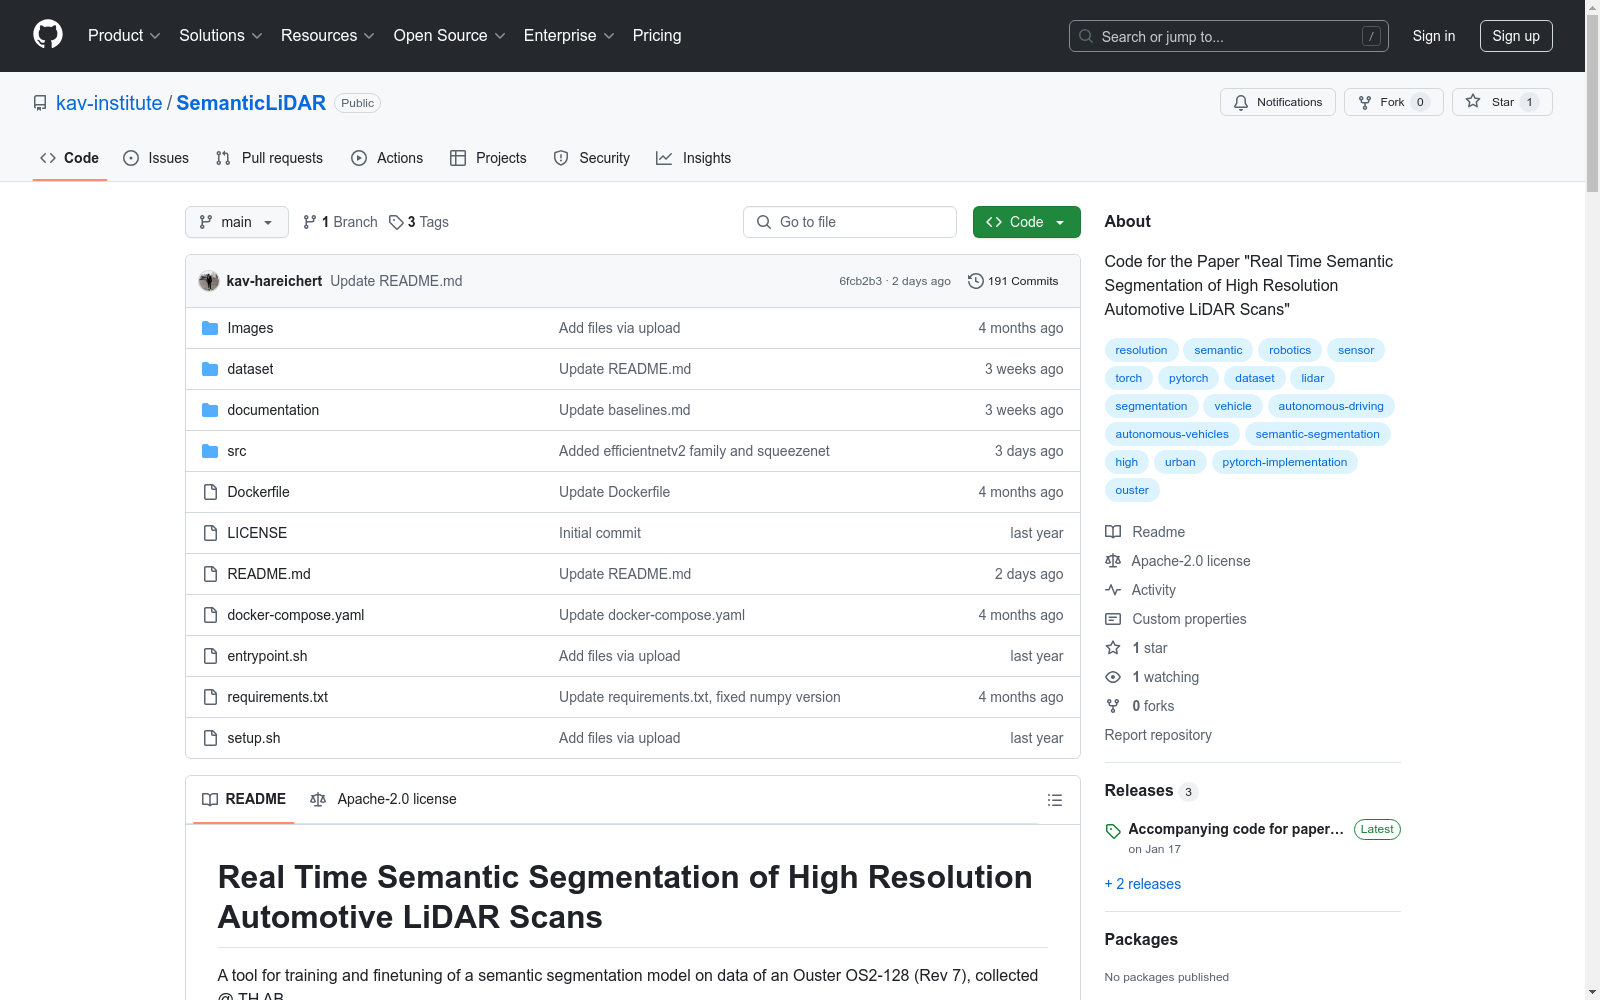Image resolution: width=1600 pixels, height=1000 pixels.
Task: Click the Custom properties icon
Action: tap(1113, 619)
